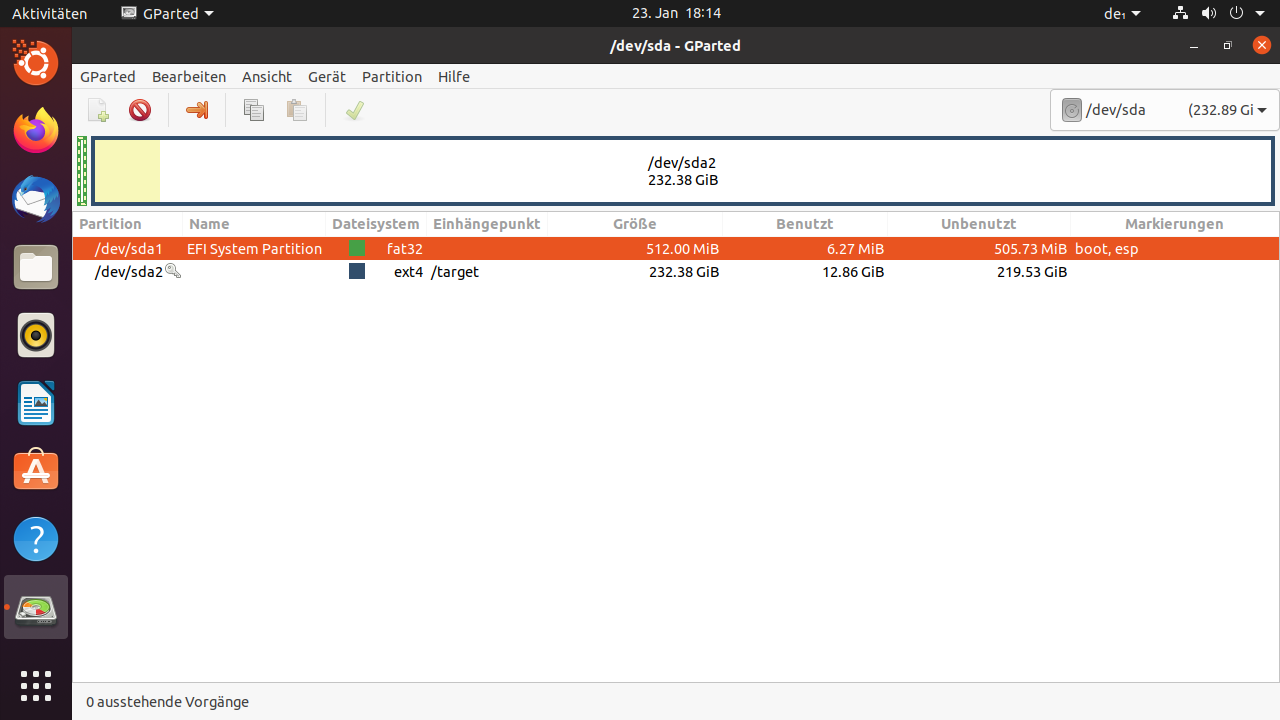Click the '505.73 MiB' unused cell
This screenshot has height=720, width=1280.
click(x=1030, y=248)
